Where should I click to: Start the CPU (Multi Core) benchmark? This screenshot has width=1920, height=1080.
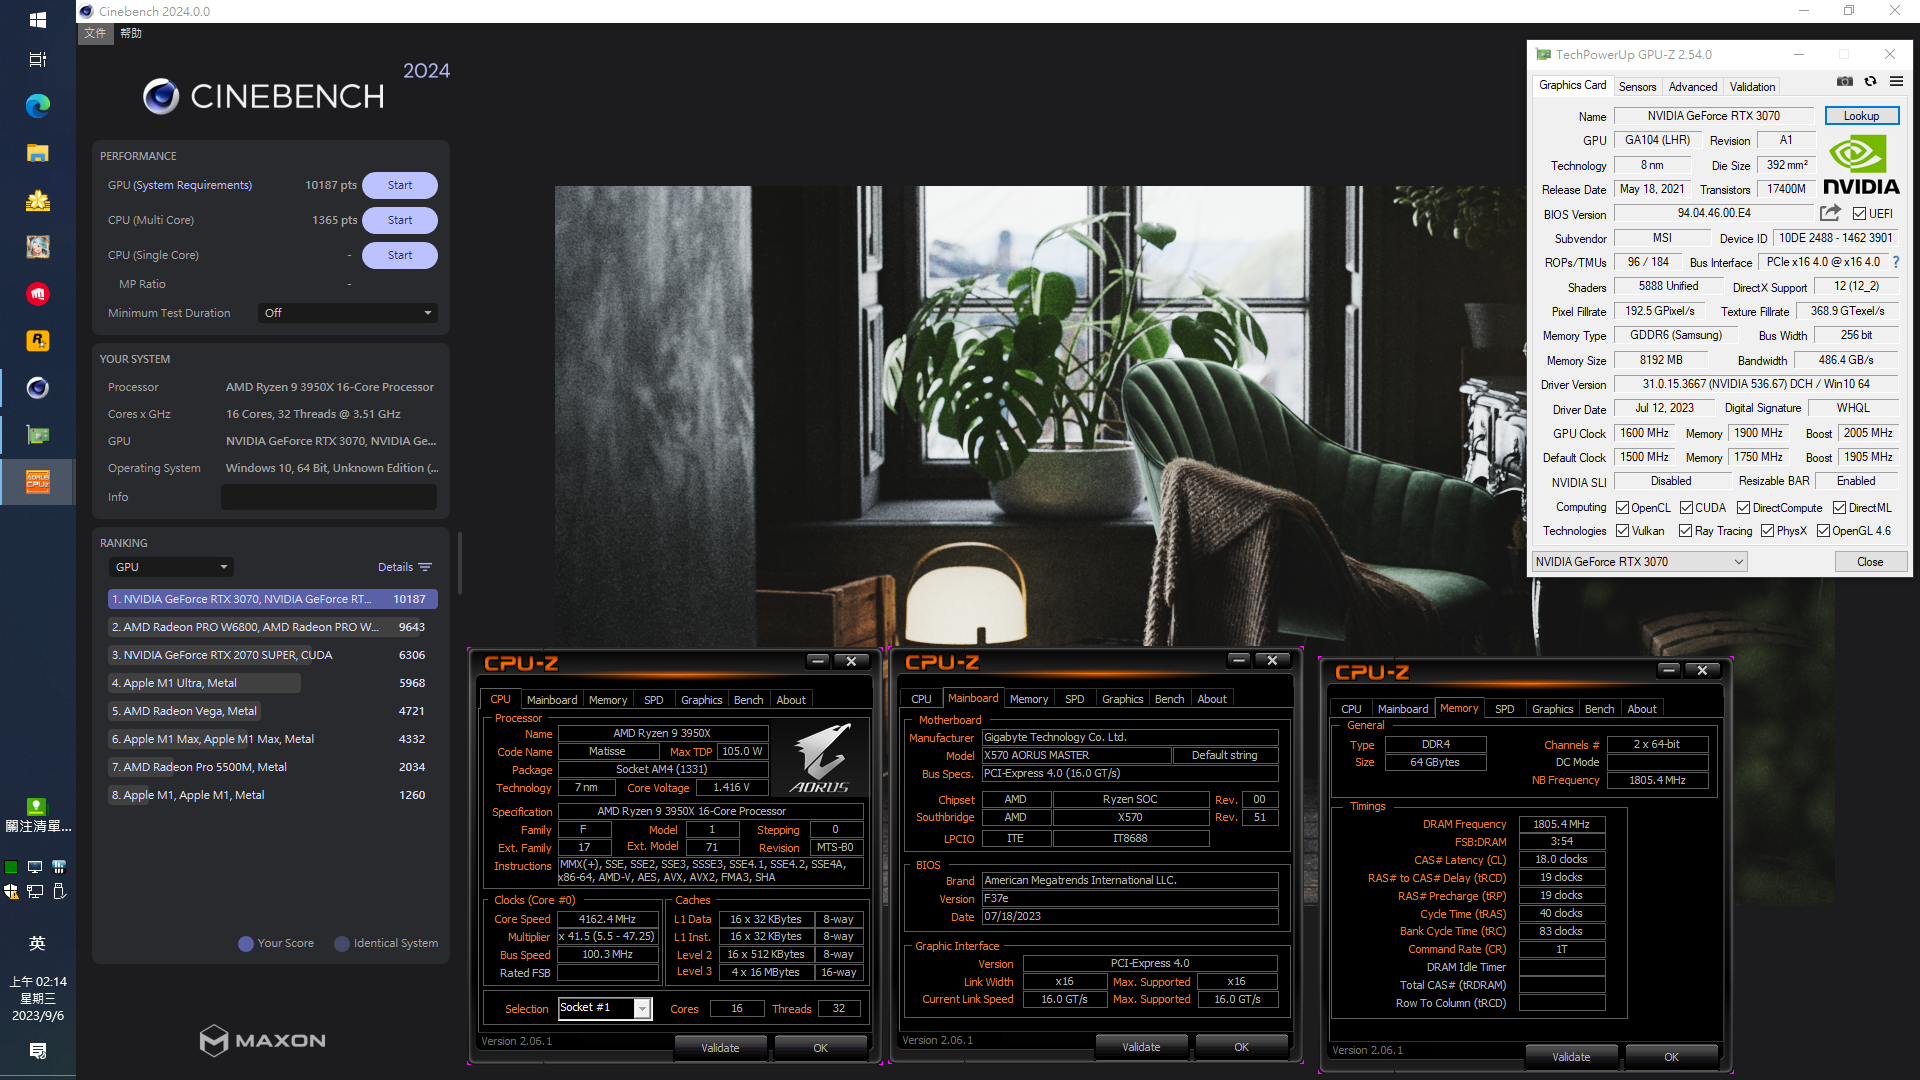pyautogui.click(x=400, y=220)
